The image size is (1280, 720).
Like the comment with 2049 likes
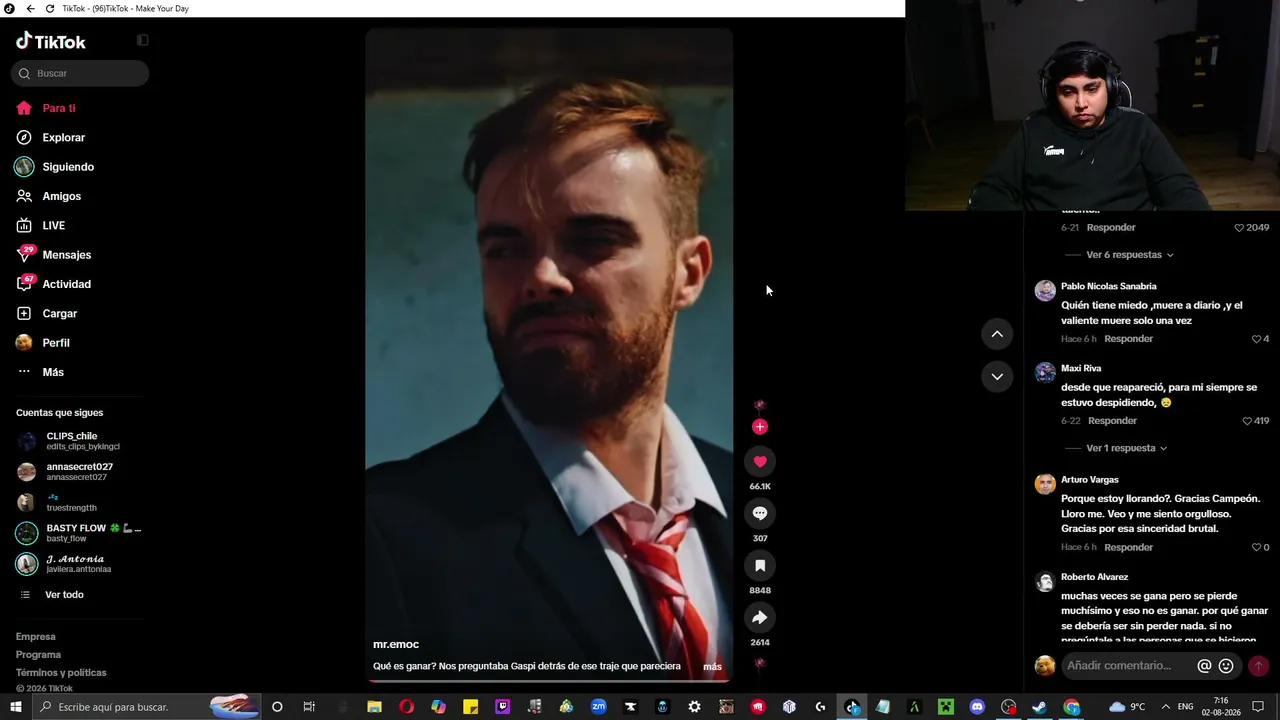(x=1239, y=228)
